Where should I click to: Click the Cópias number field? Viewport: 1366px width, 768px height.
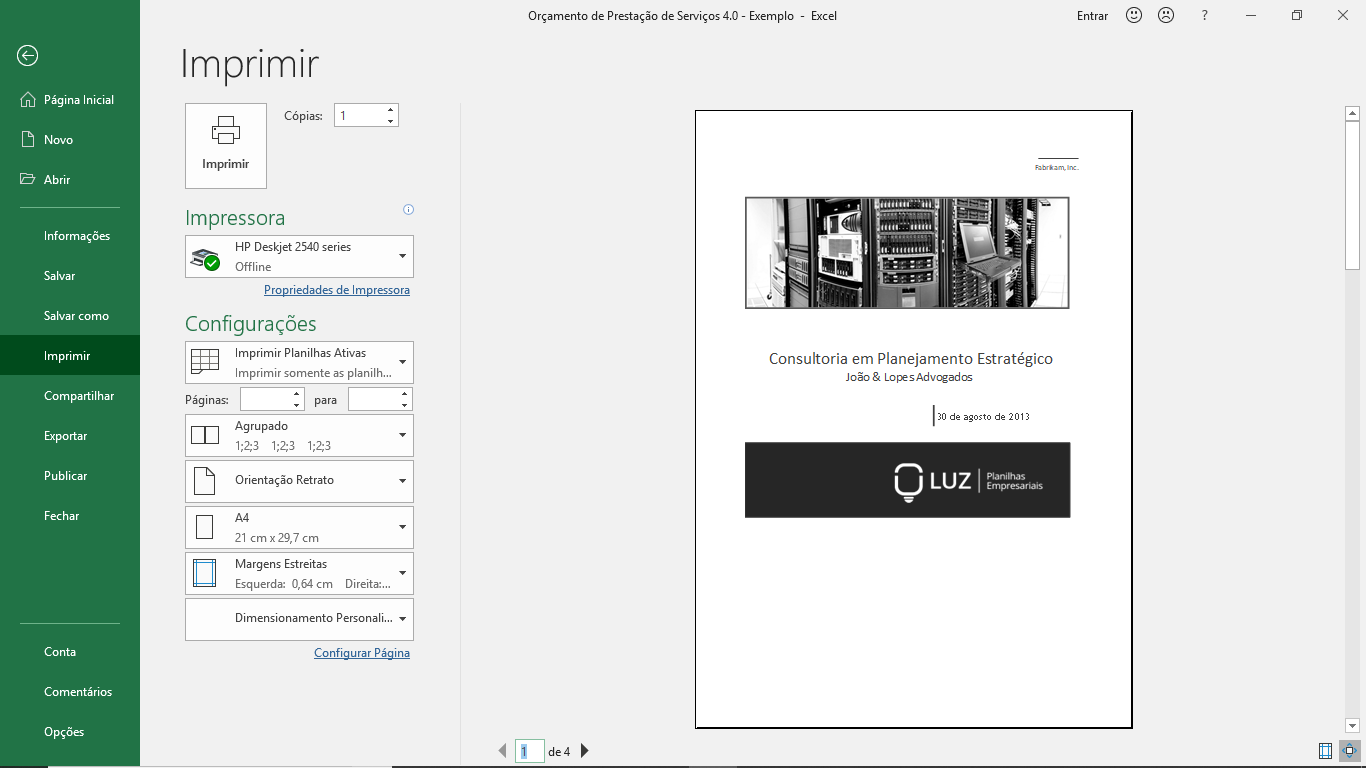359,116
